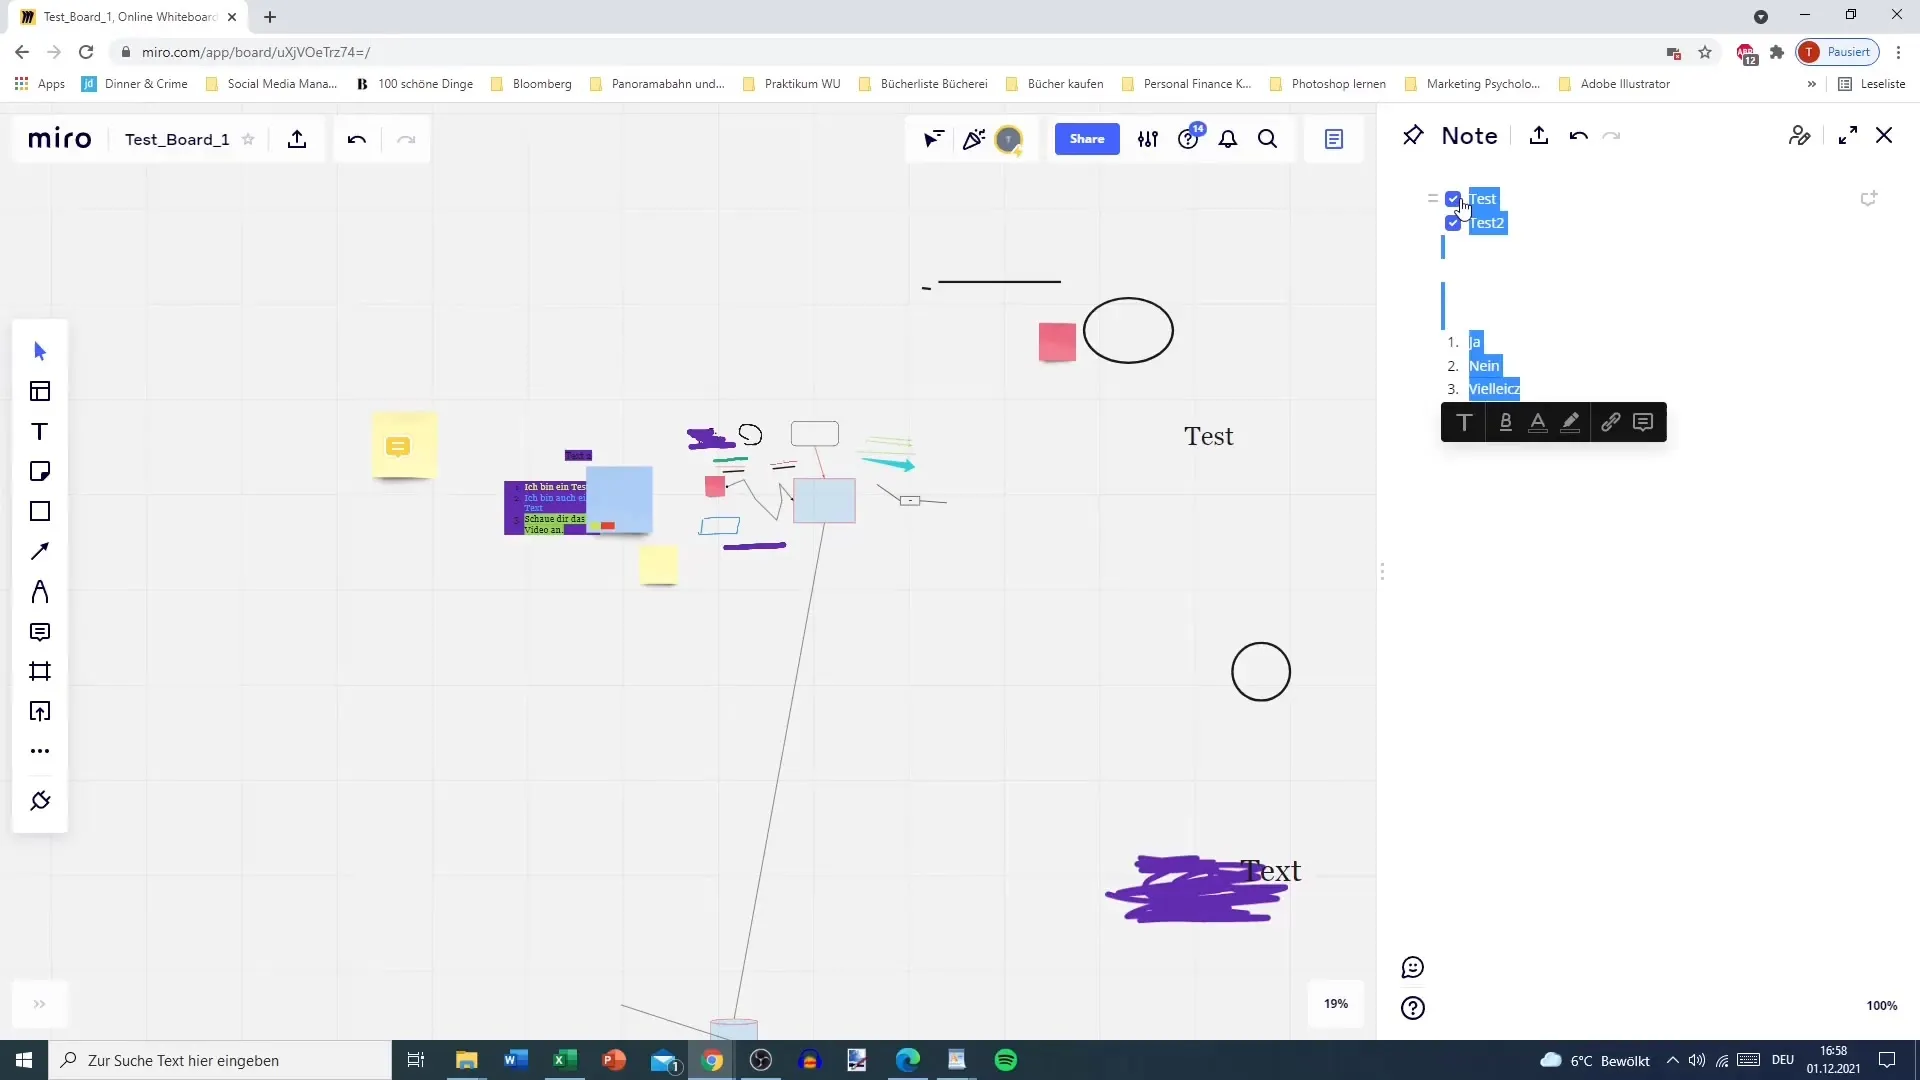Select the Connection line arrow tool
The height and width of the screenshot is (1080, 1920).
click(40, 551)
